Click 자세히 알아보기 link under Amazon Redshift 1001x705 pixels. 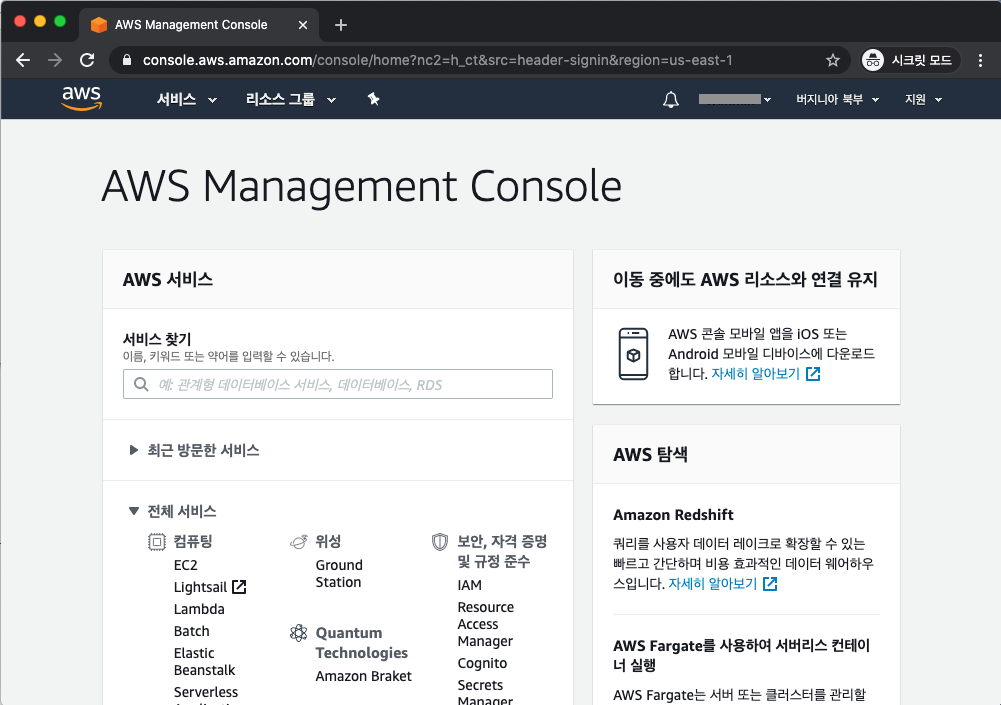(712, 584)
